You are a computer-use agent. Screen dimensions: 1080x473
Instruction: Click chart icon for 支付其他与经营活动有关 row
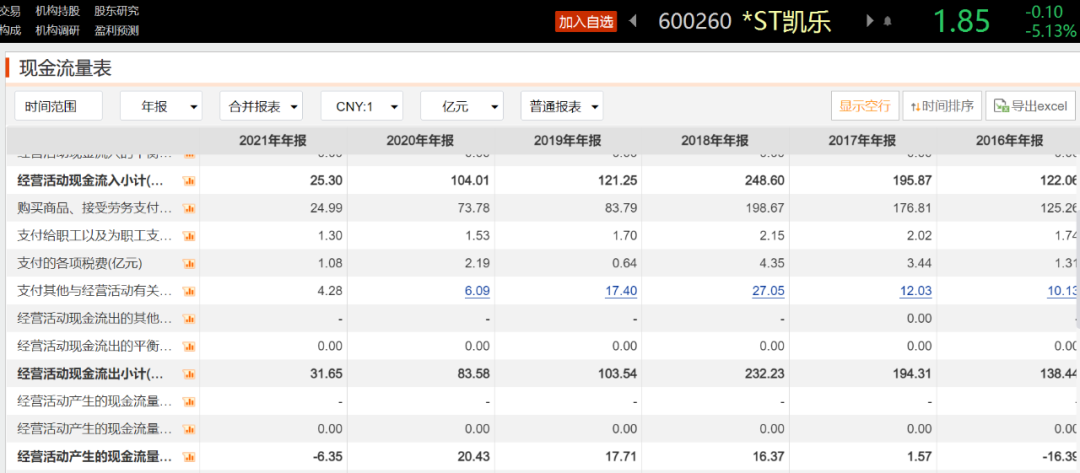[x=188, y=291]
